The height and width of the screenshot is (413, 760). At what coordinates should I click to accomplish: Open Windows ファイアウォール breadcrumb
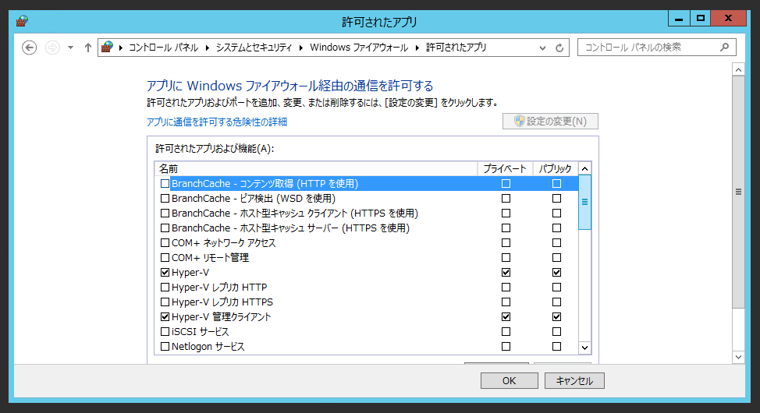[x=359, y=48]
